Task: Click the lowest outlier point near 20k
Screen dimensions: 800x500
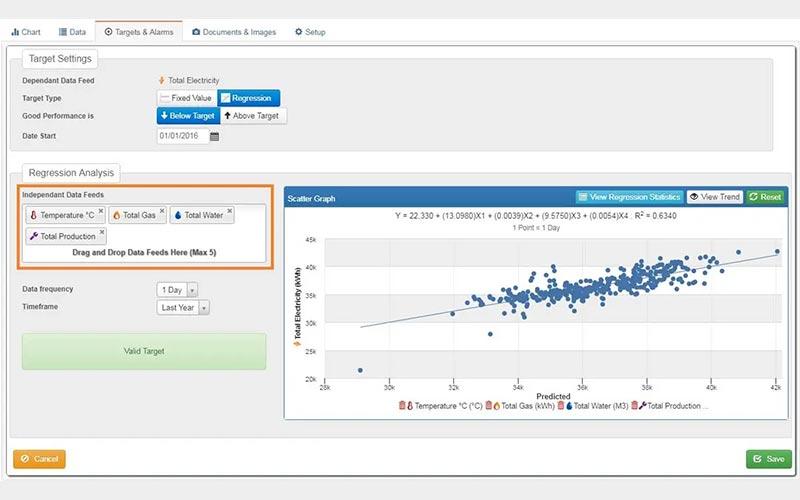Action: point(360,370)
